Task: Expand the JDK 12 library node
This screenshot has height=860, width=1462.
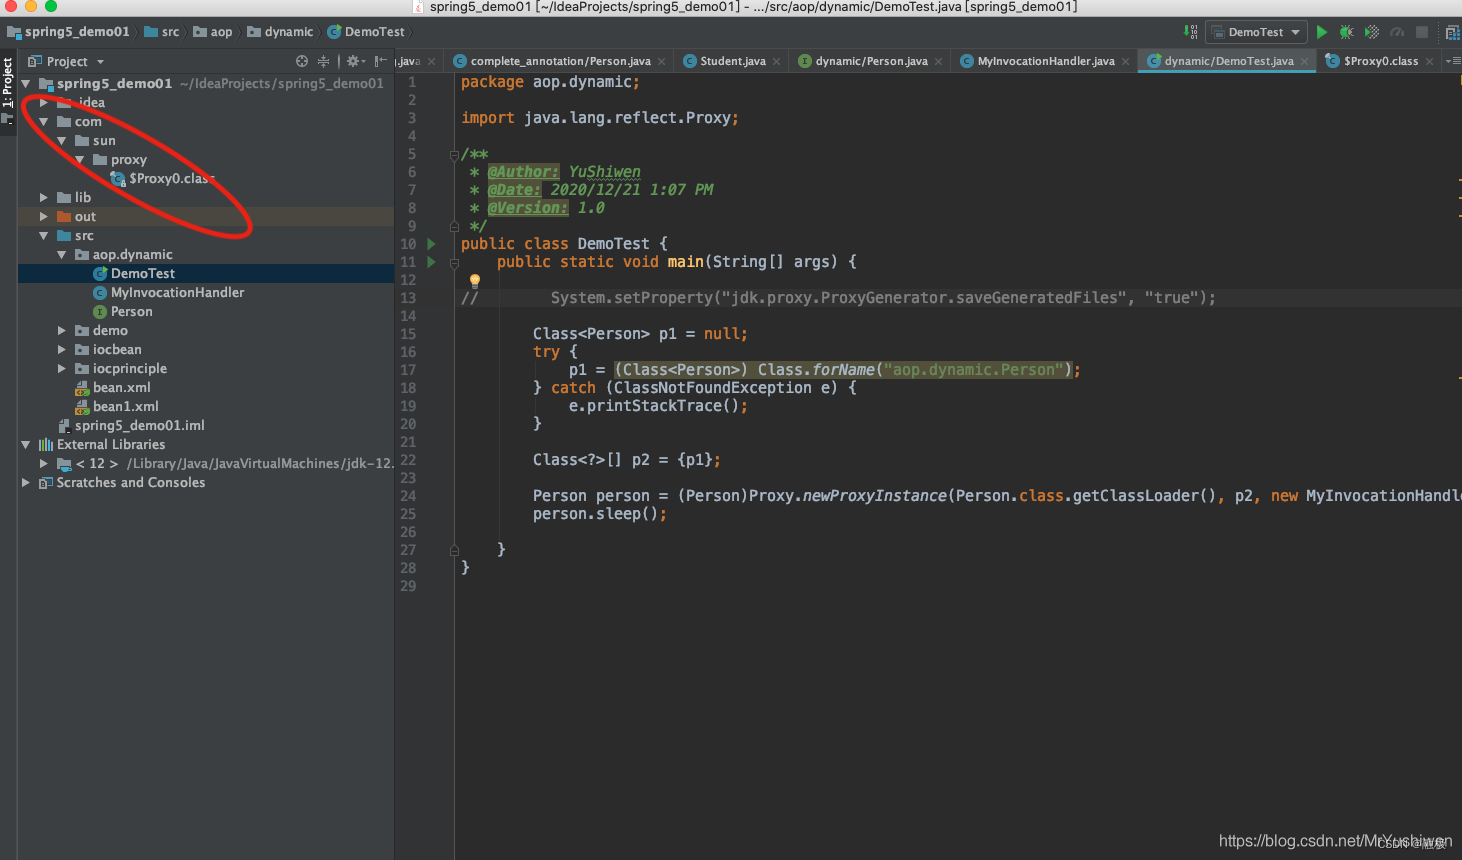Action: coord(44,464)
